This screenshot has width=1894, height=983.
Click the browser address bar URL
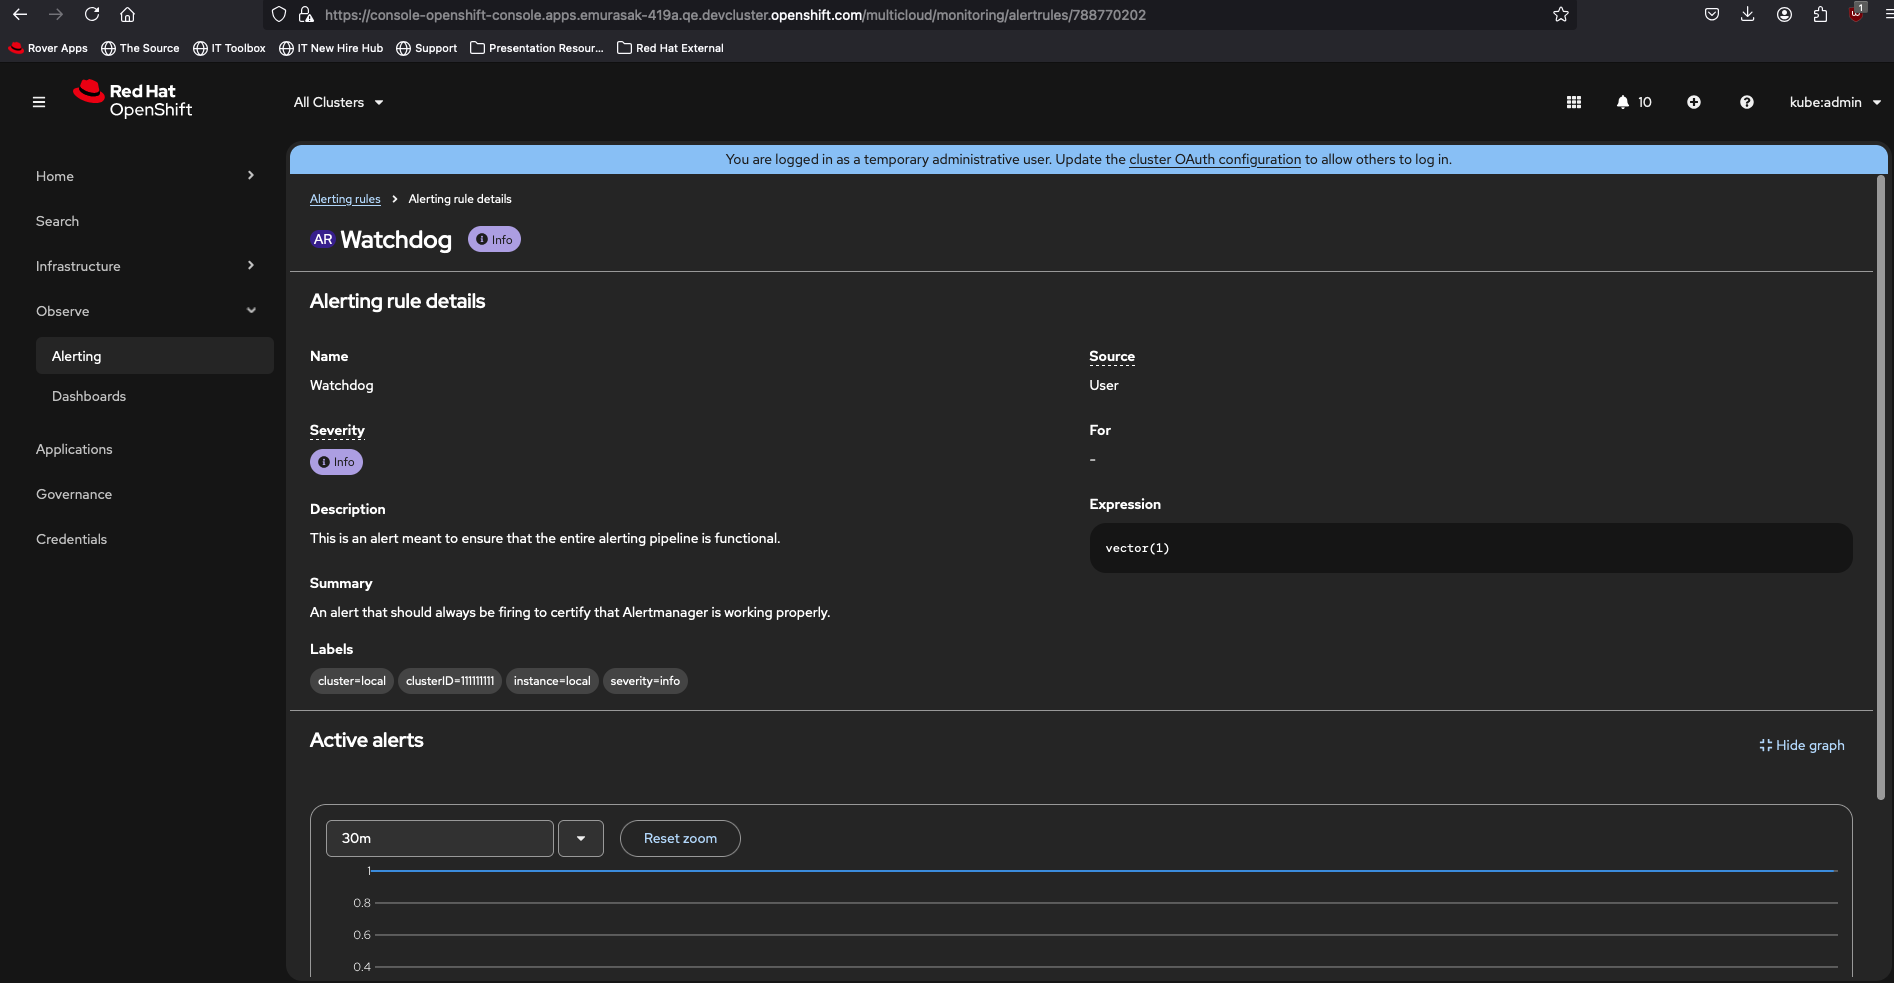[735, 15]
